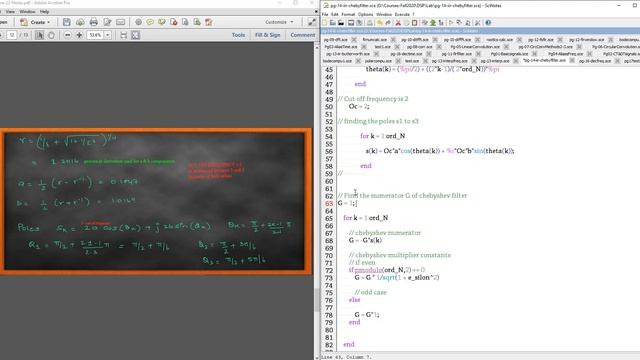
Task: Click the edit document icon in Acrobat
Action: pyautogui.click(x=107, y=22)
